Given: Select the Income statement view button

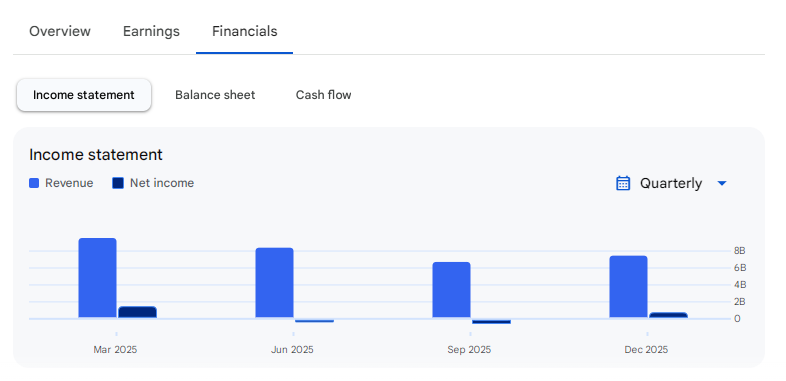Looking at the screenshot, I should (x=84, y=95).
